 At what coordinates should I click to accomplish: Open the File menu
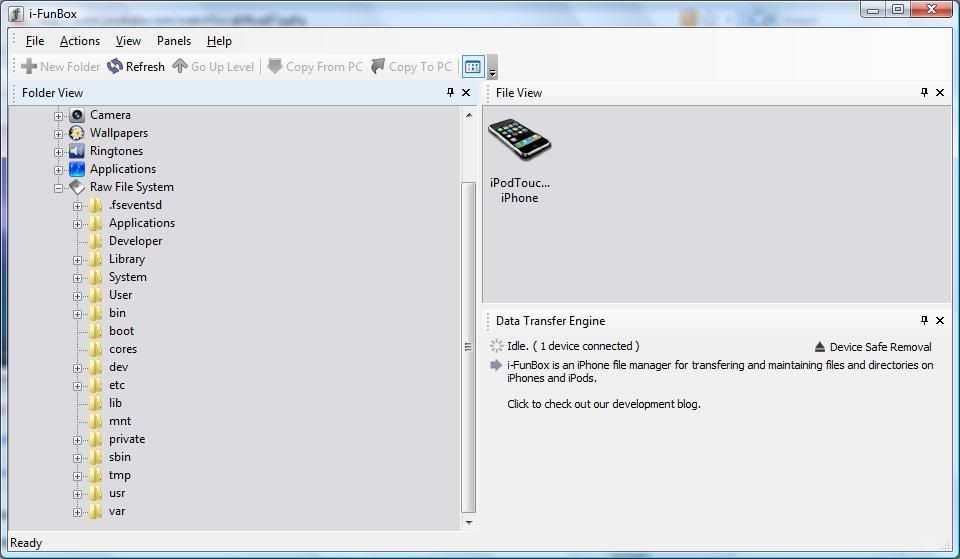coord(35,41)
